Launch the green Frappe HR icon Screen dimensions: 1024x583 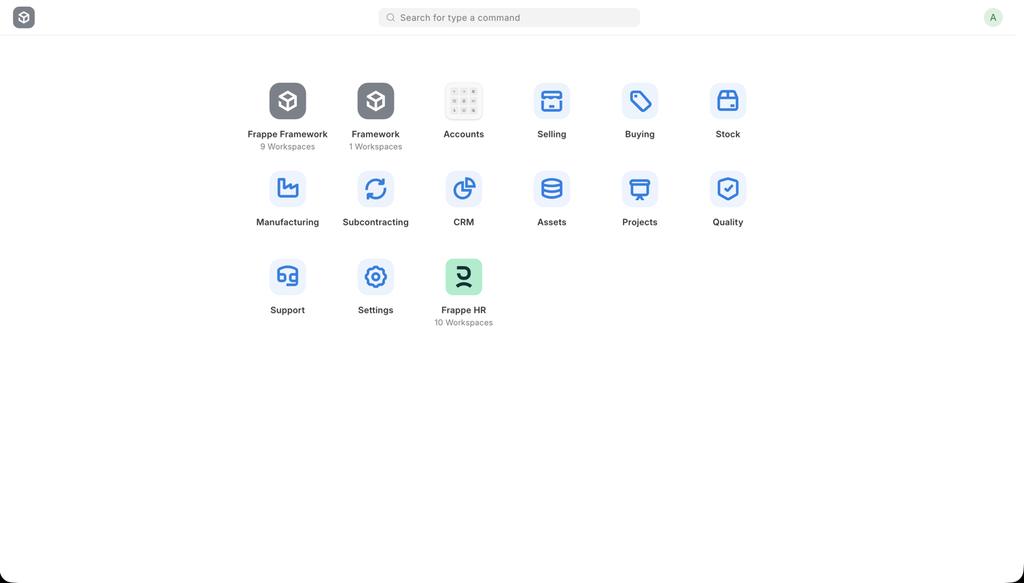(x=464, y=277)
